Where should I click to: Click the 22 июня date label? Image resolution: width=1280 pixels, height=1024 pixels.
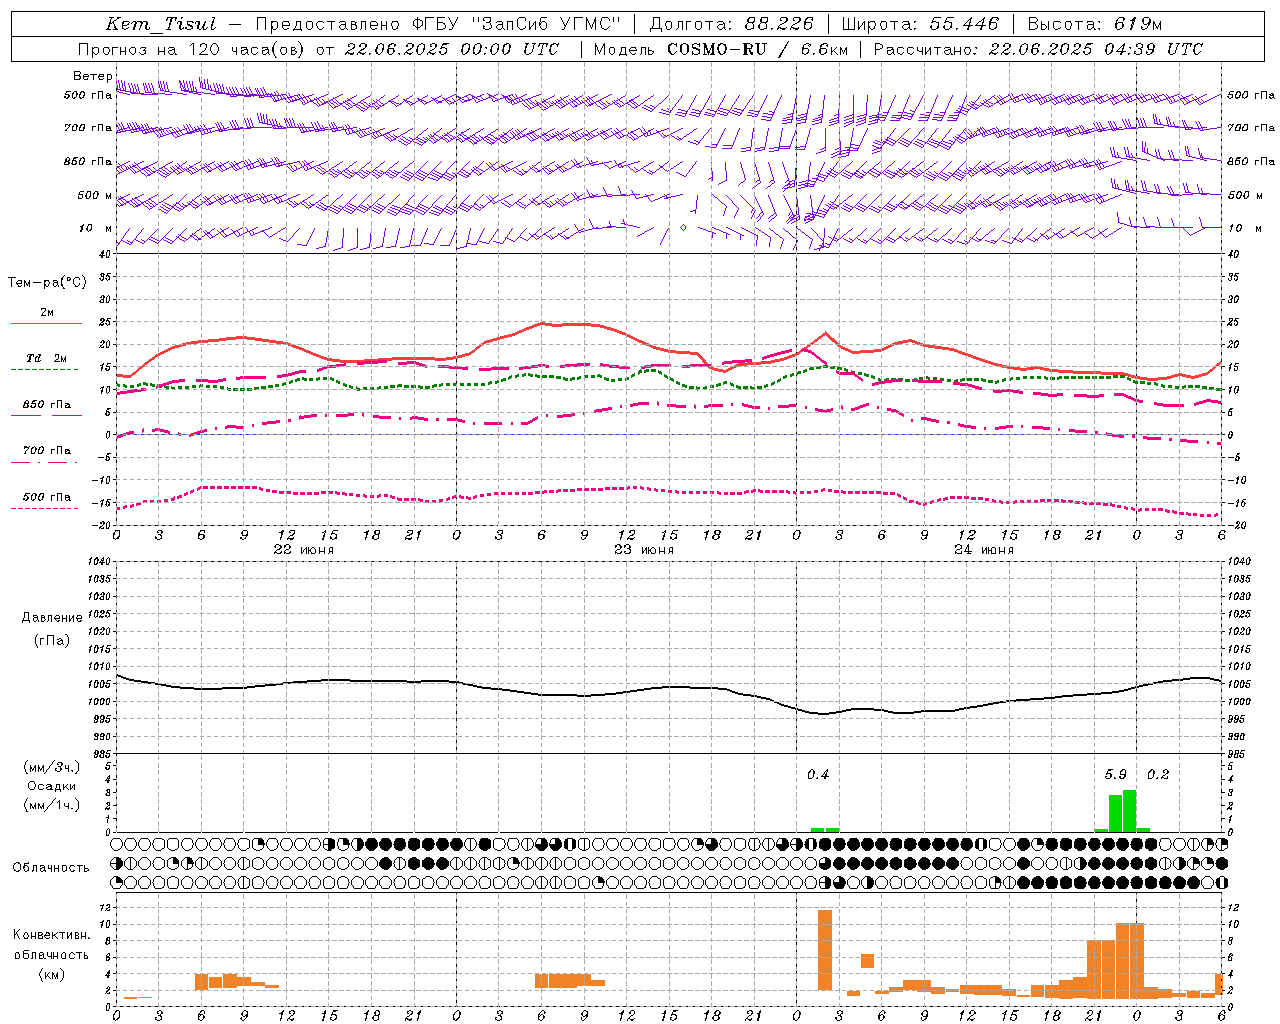(304, 550)
